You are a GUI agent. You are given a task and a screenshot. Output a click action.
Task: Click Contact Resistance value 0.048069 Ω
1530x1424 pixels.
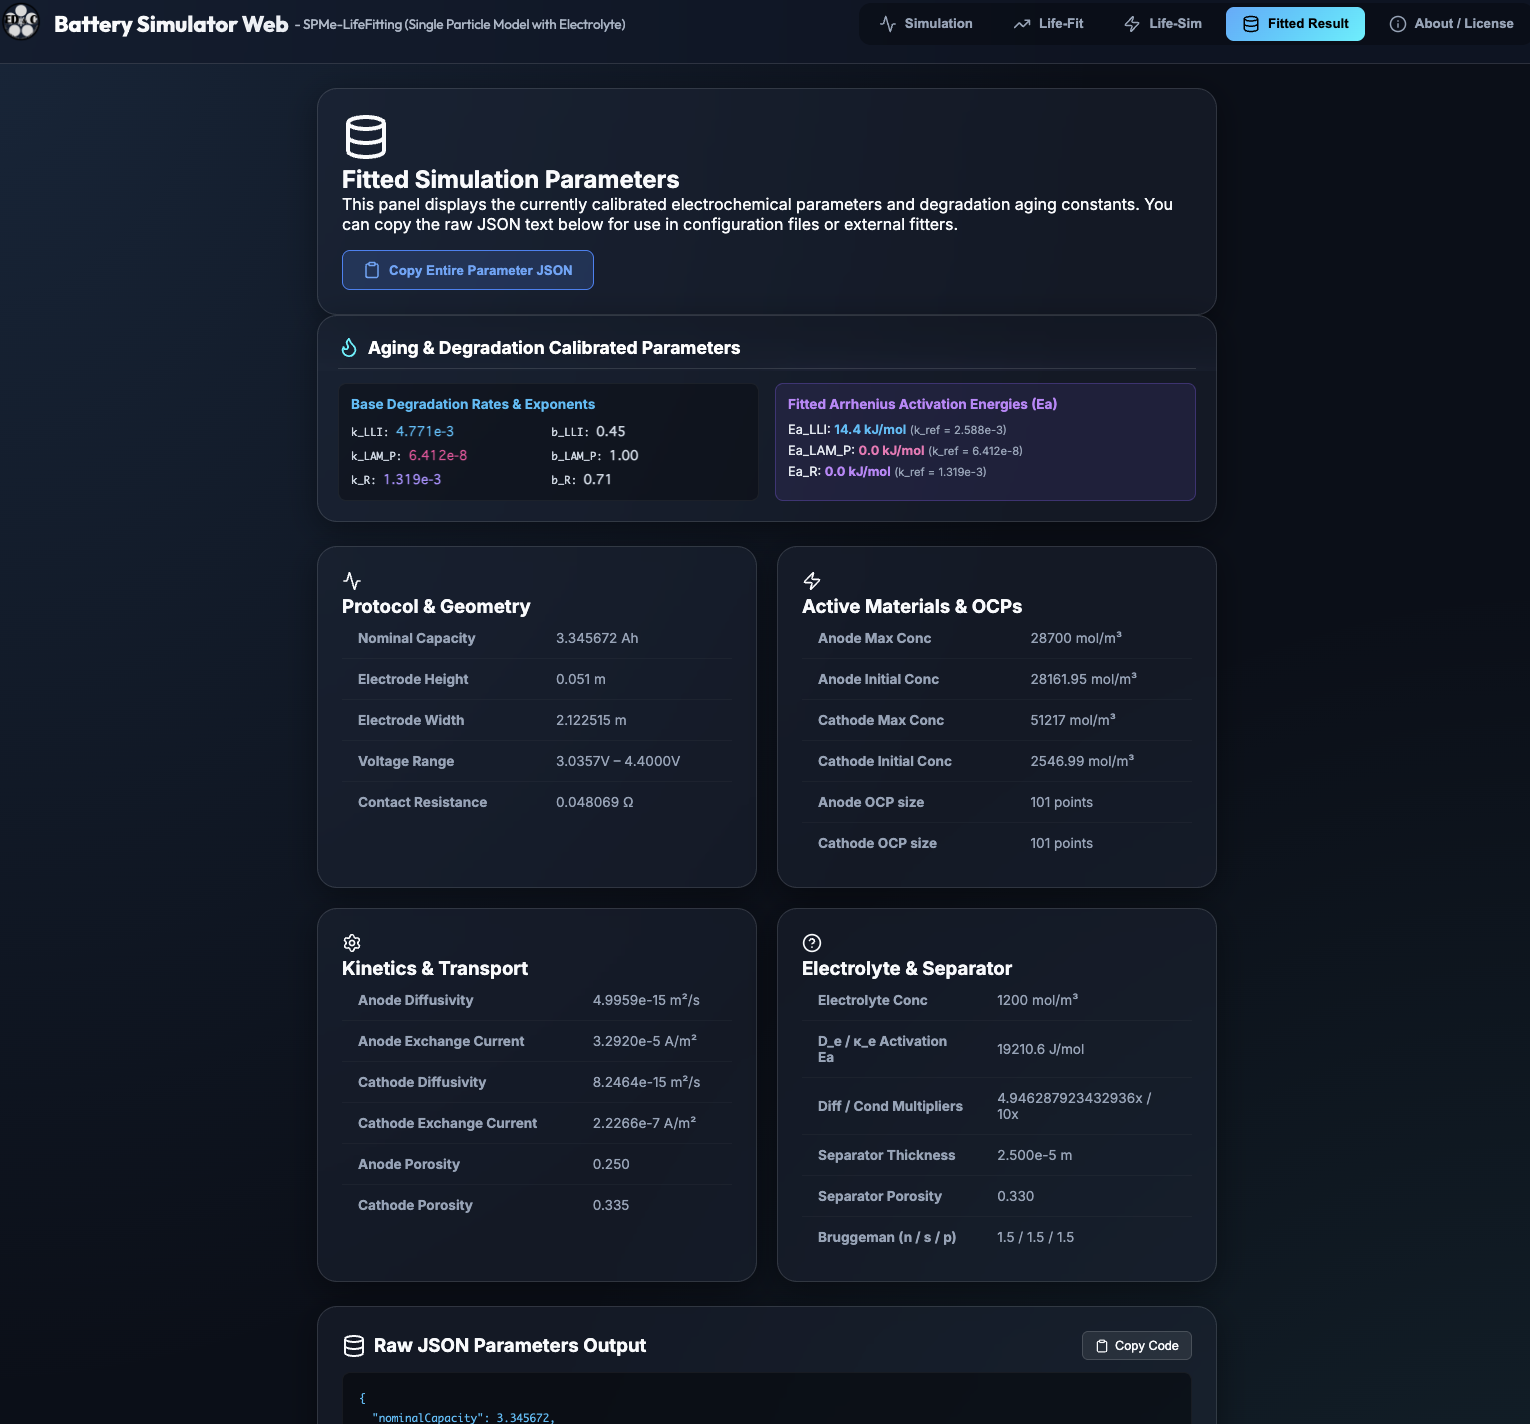coord(595,802)
